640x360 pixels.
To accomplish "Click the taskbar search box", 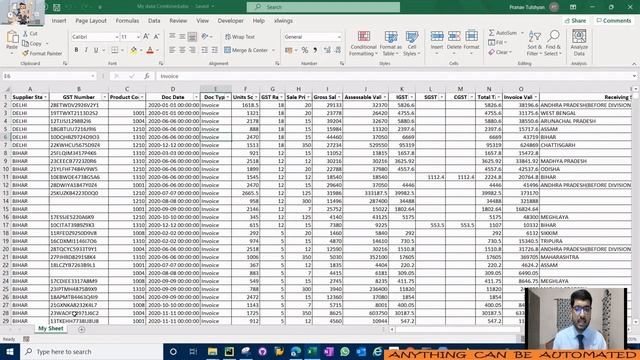I will [91, 351].
